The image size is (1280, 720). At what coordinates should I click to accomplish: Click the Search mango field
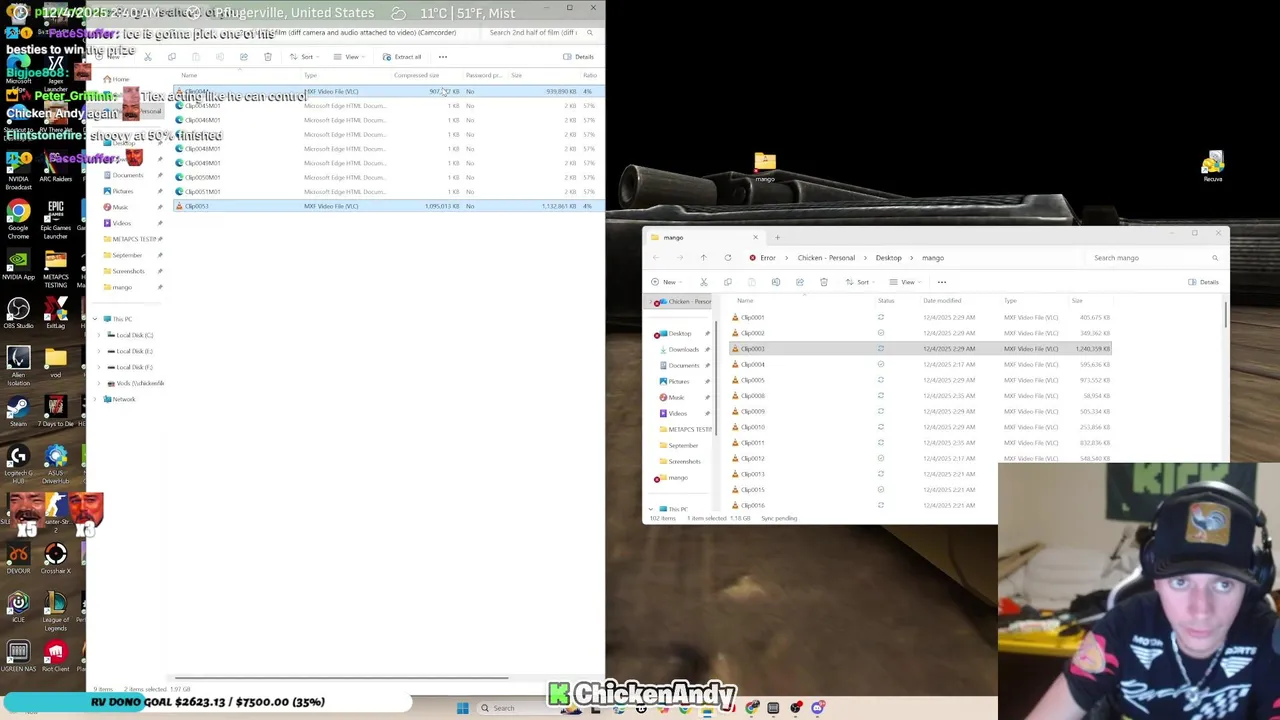tap(1155, 258)
